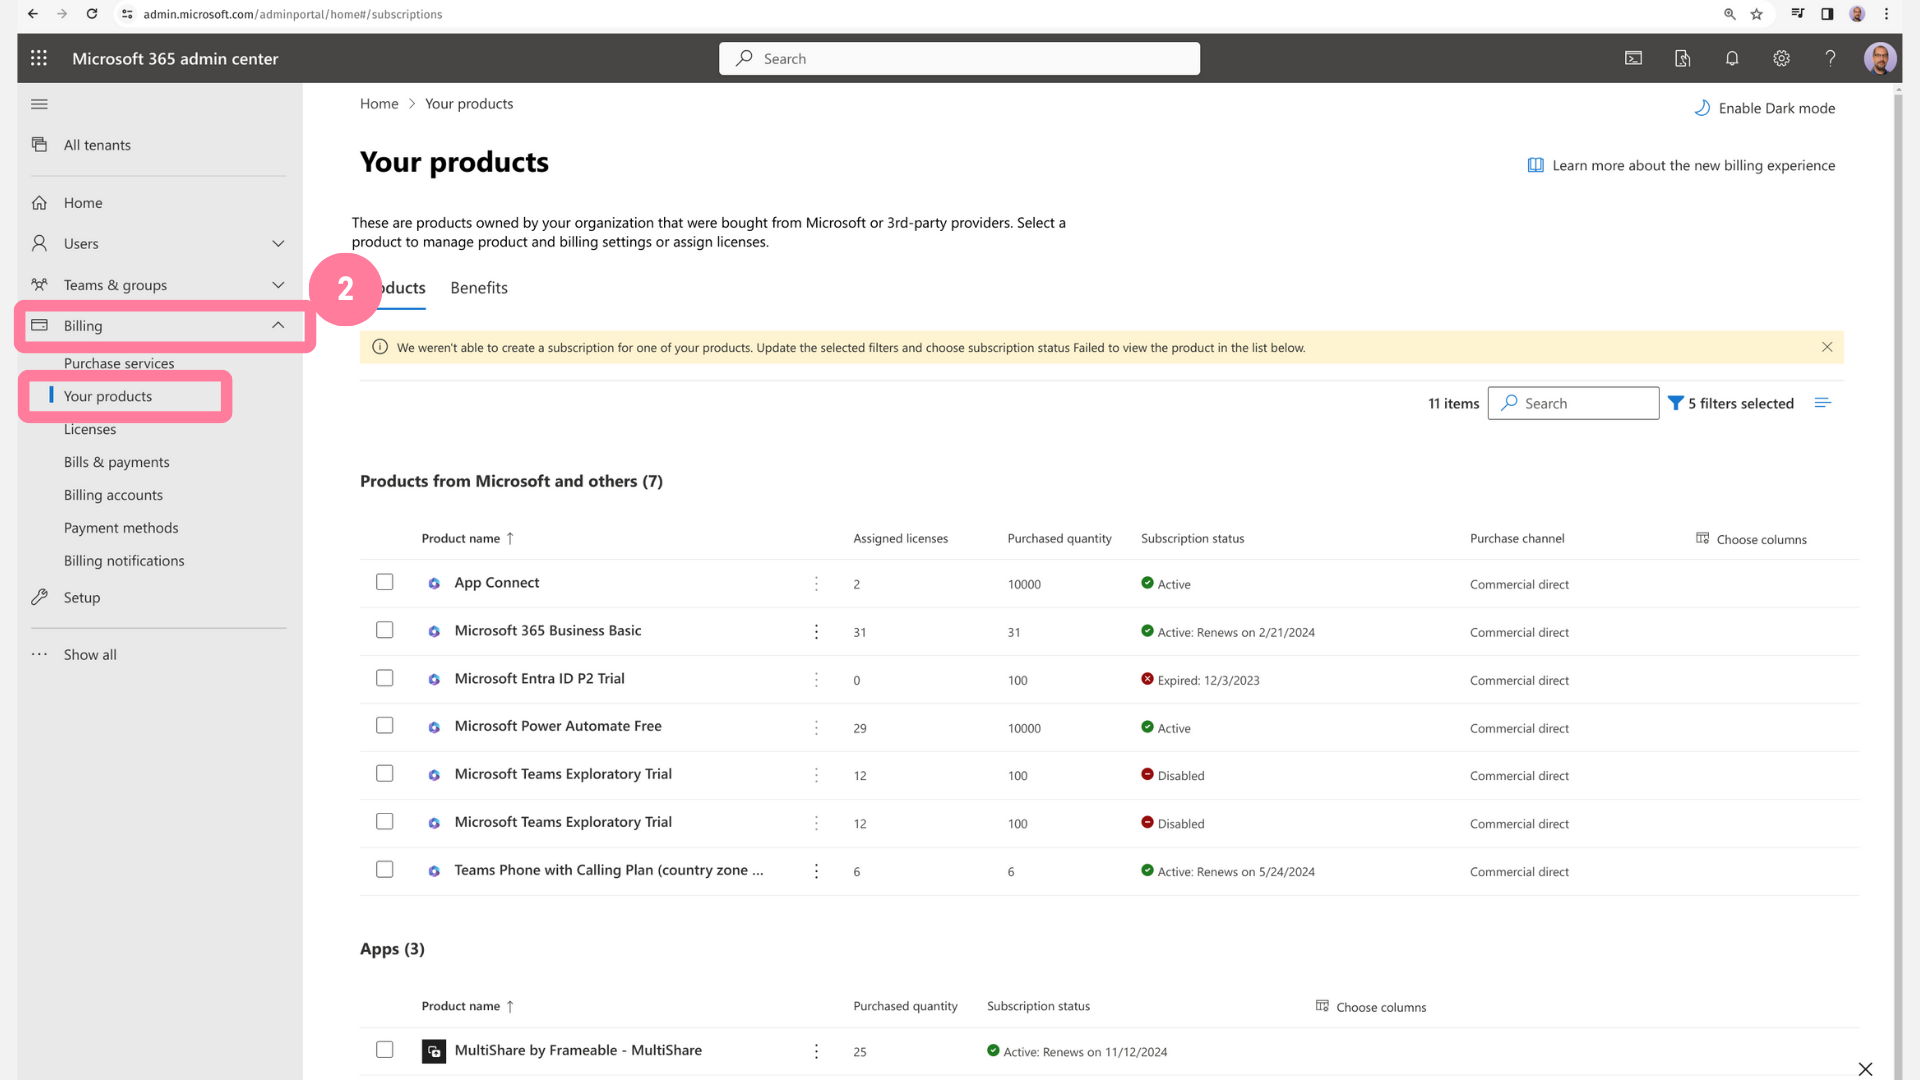Check the Microsoft 365 Business Basic row

[384, 630]
